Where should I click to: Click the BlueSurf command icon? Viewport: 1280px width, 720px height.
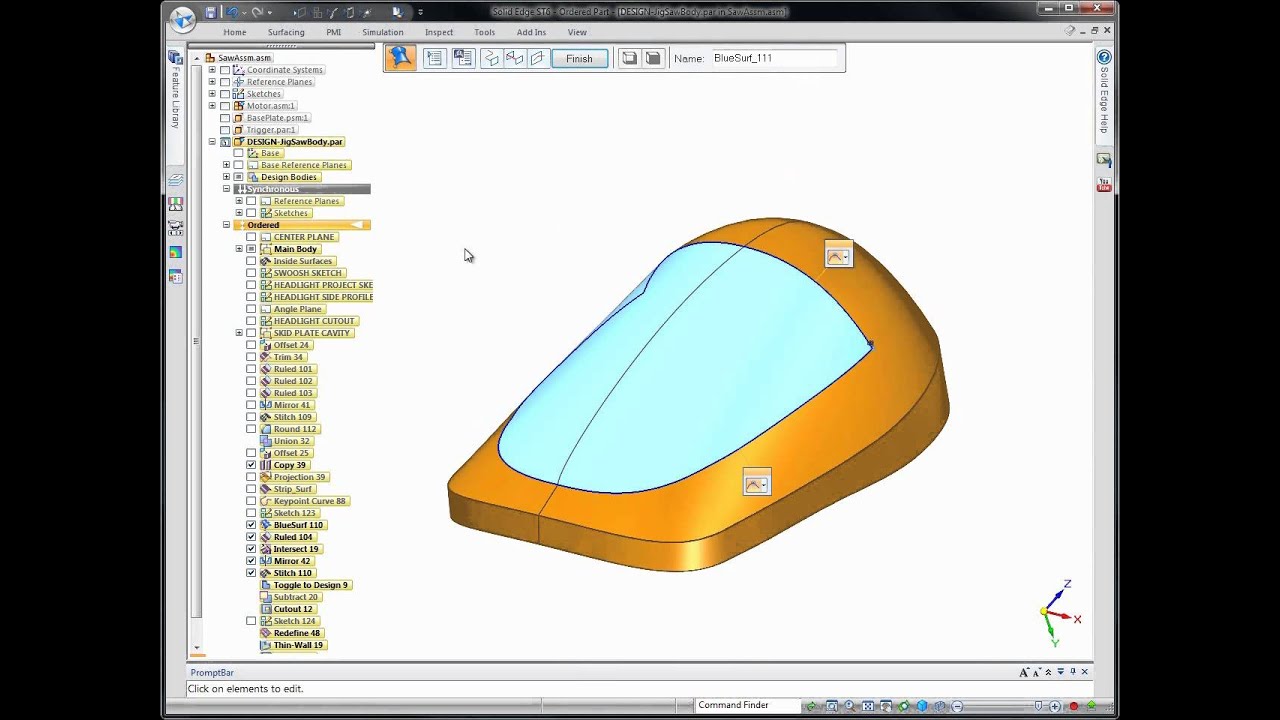click(x=400, y=58)
